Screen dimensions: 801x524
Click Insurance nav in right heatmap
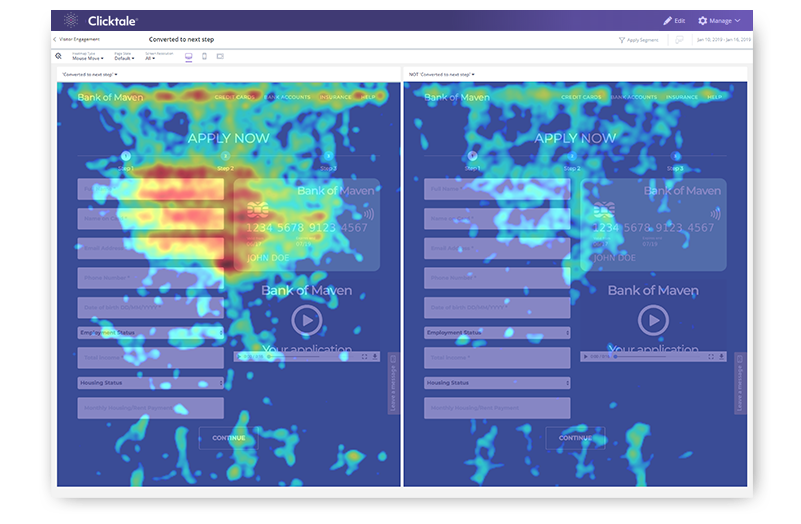click(x=682, y=97)
